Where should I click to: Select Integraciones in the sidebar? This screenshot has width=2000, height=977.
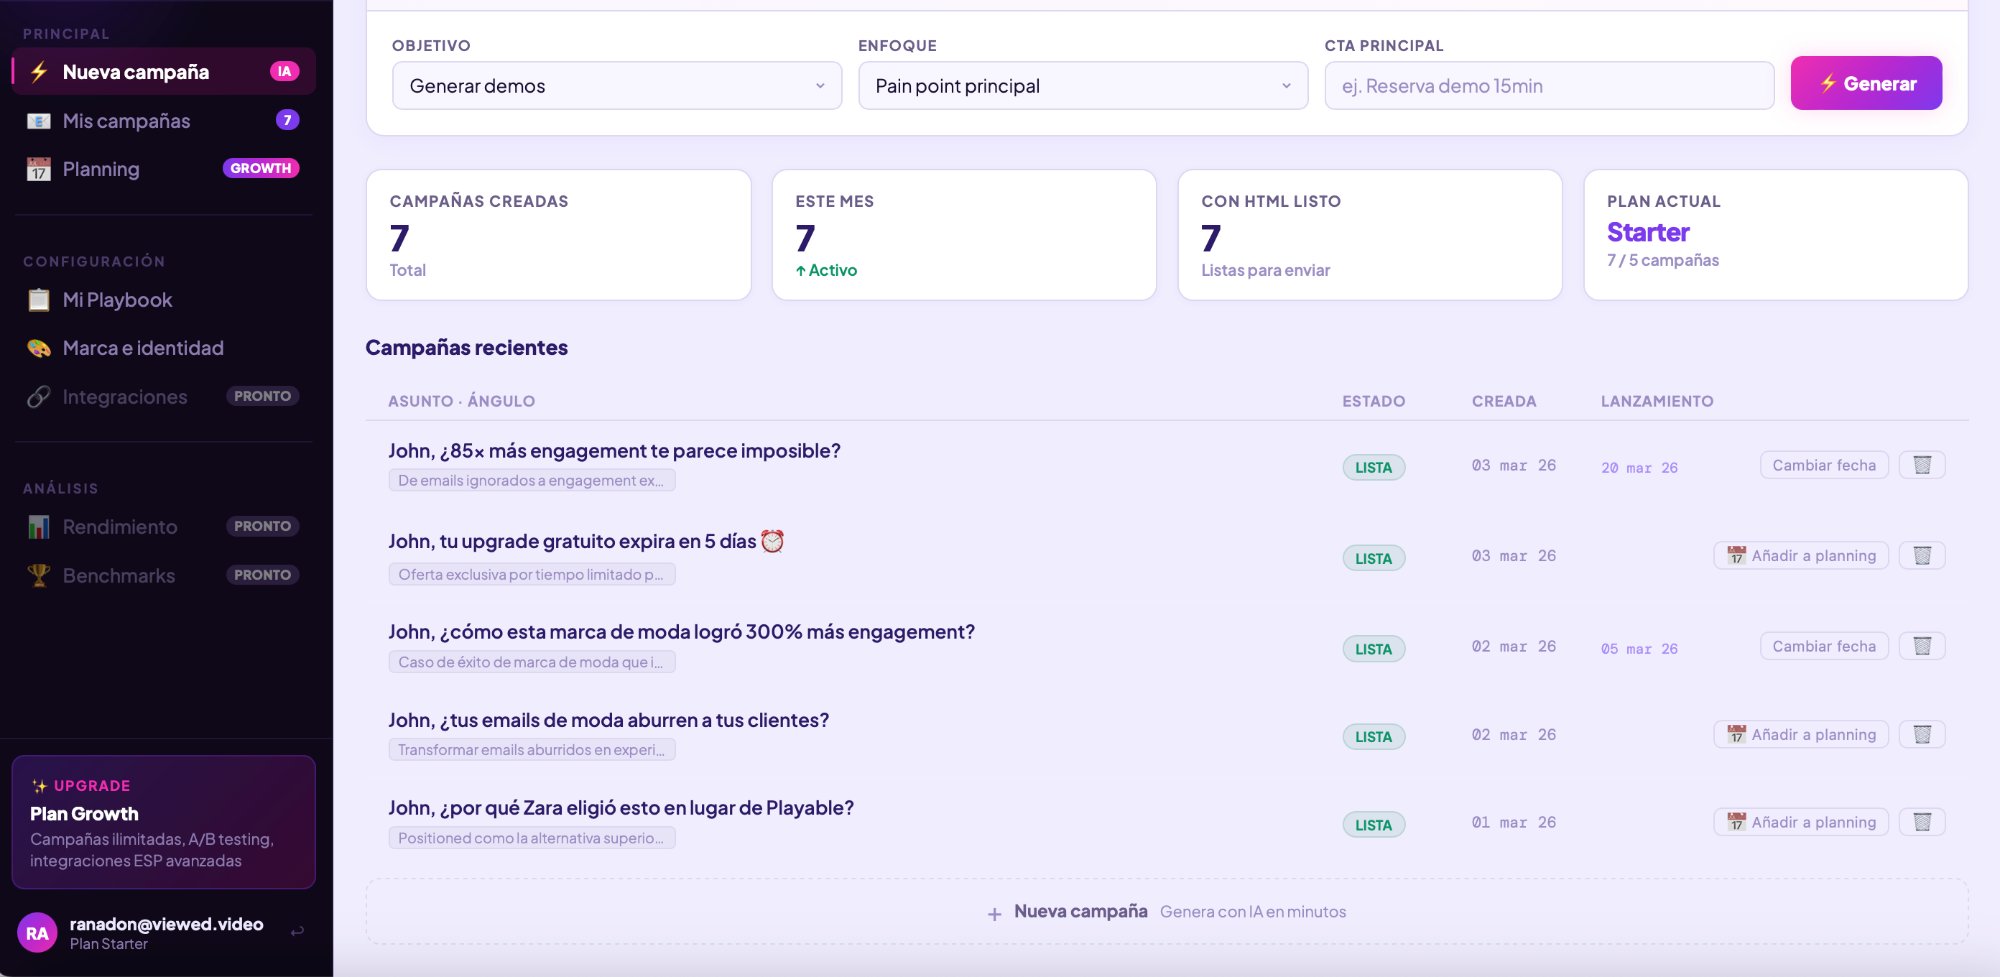click(x=164, y=397)
